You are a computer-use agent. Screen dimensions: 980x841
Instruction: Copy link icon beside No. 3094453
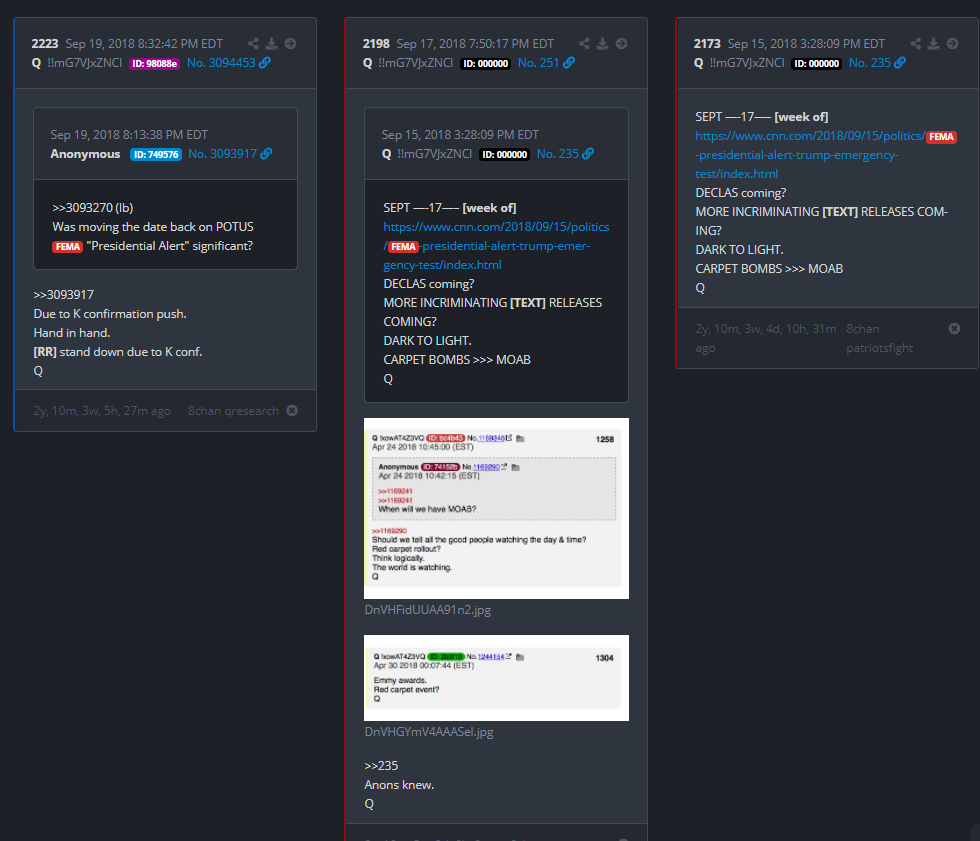click(x=265, y=62)
